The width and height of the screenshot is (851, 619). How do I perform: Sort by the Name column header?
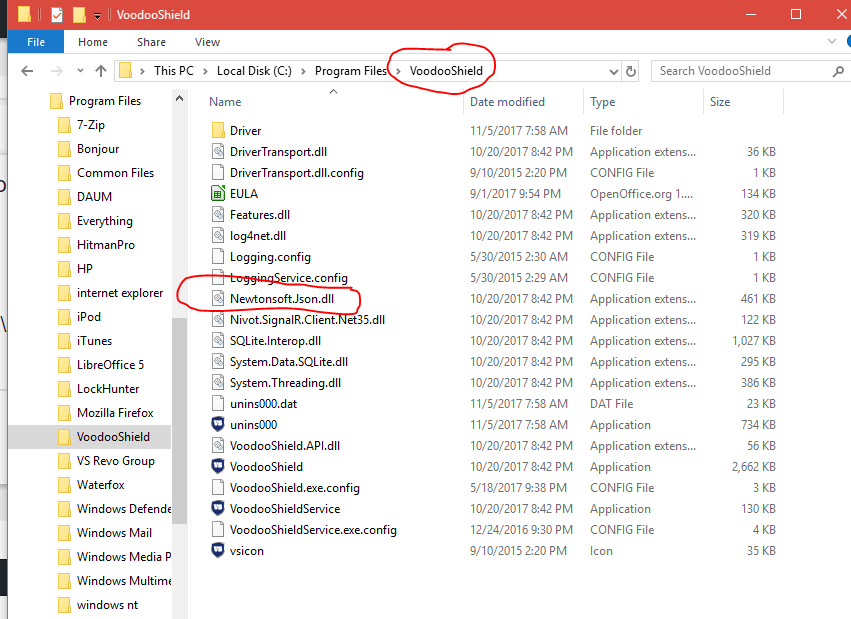click(x=225, y=102)
